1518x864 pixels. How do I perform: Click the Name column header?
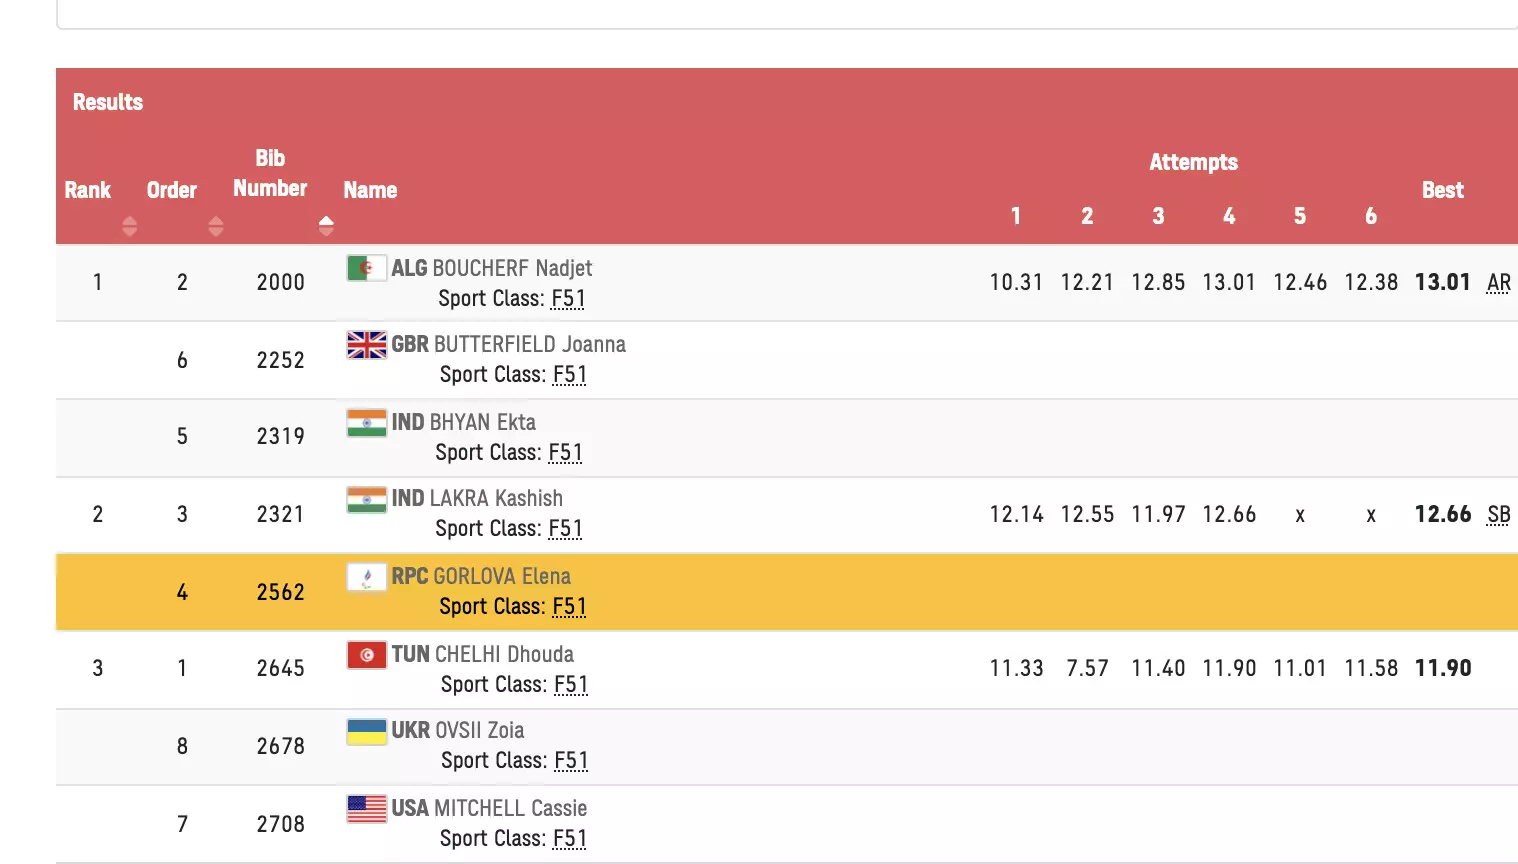[370, 190]
